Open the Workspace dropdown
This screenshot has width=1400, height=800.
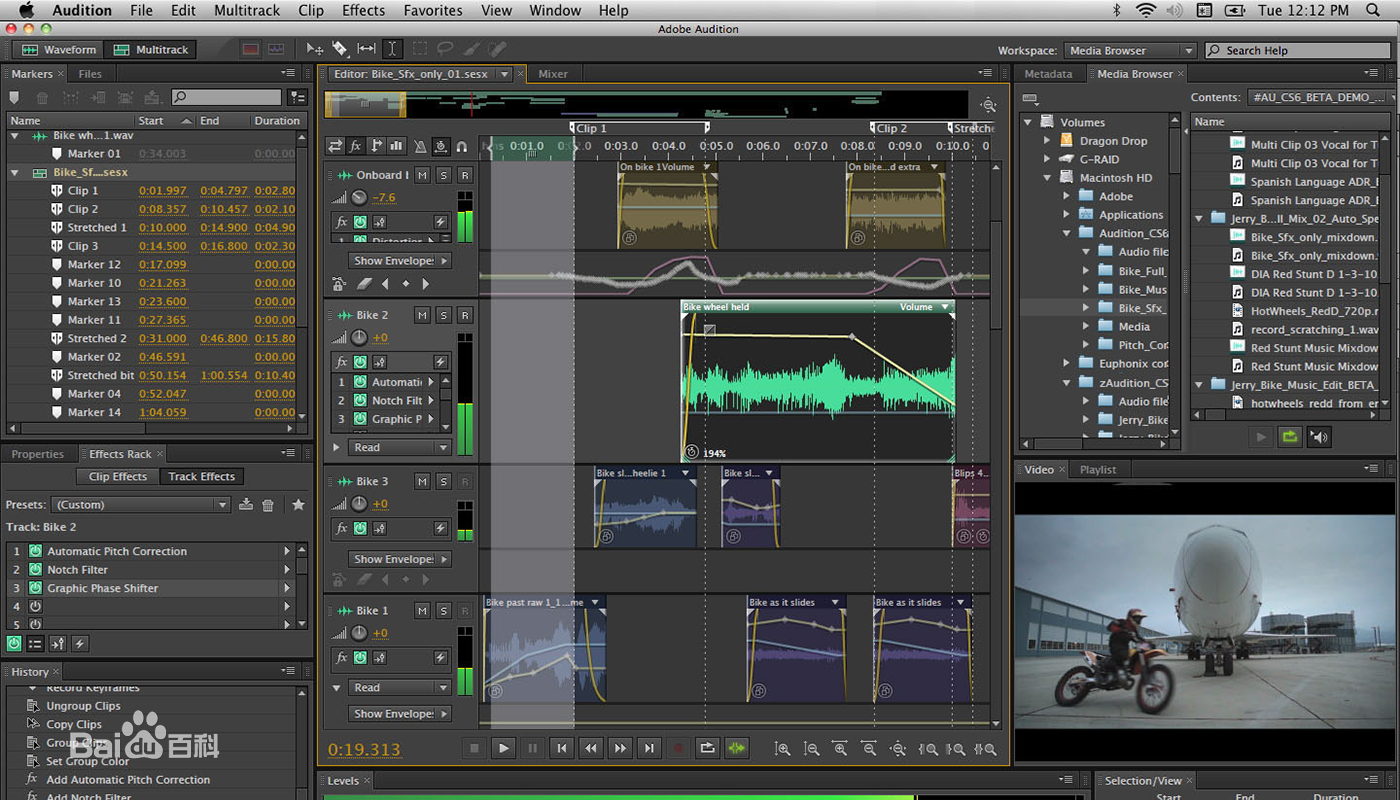click(1129, 50)
